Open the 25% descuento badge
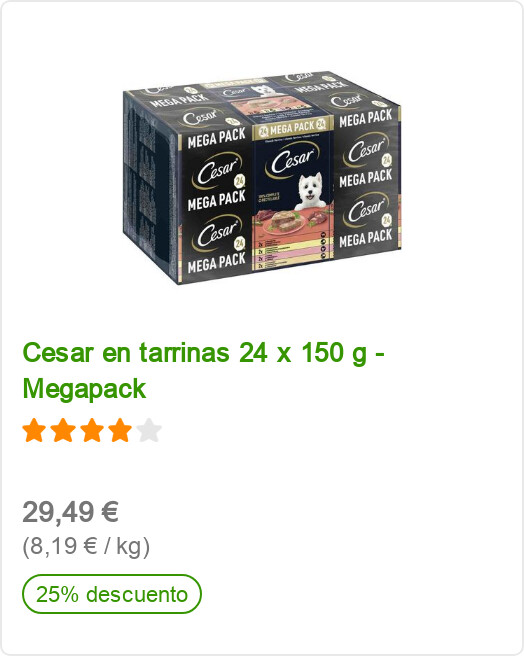Image resolution: width=524 pixels, height=656 pixels. click(112, 594)
